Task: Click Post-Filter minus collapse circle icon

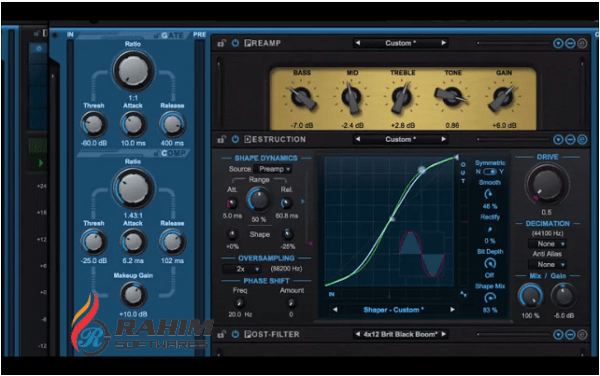Action: pos(570,335)
